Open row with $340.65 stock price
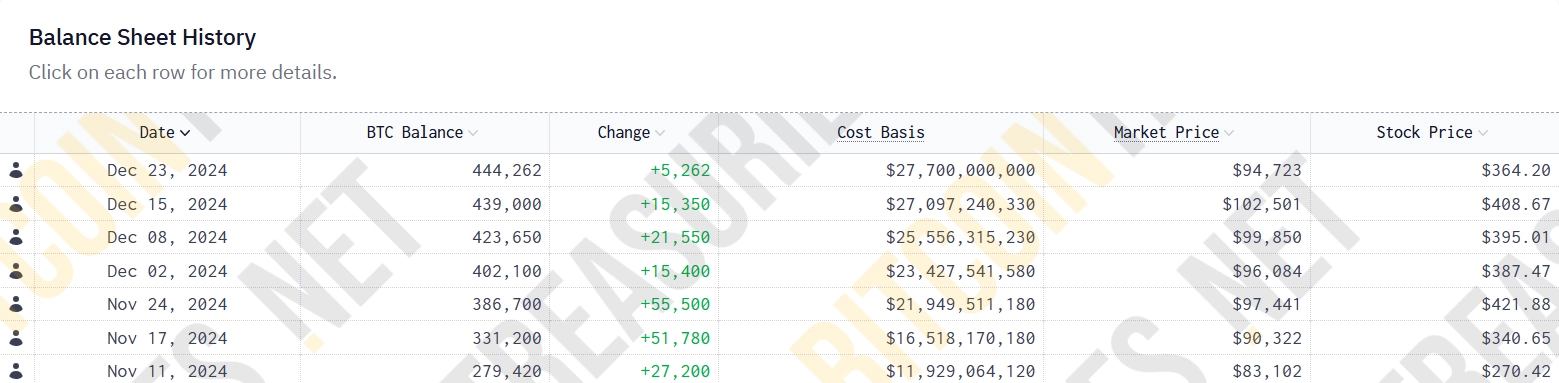 (x=779, y=338)
